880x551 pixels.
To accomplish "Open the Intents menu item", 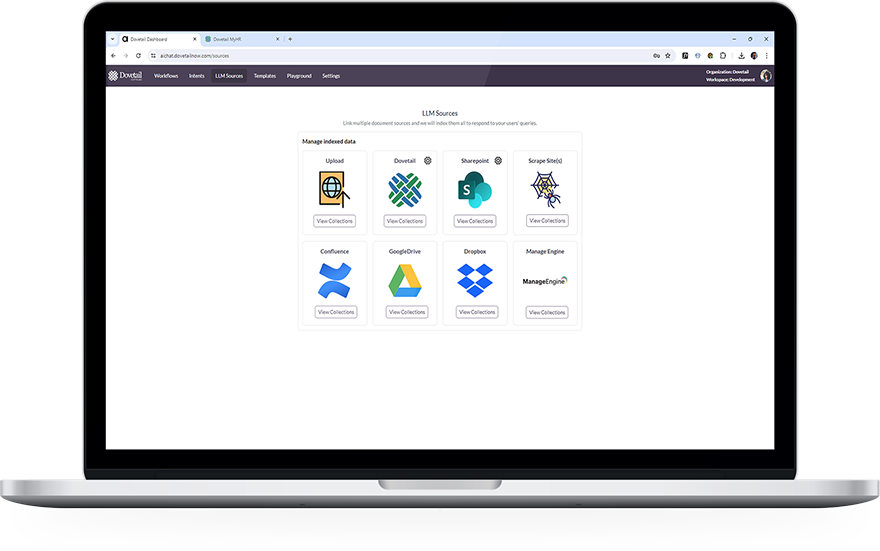I will coord(196,76).
